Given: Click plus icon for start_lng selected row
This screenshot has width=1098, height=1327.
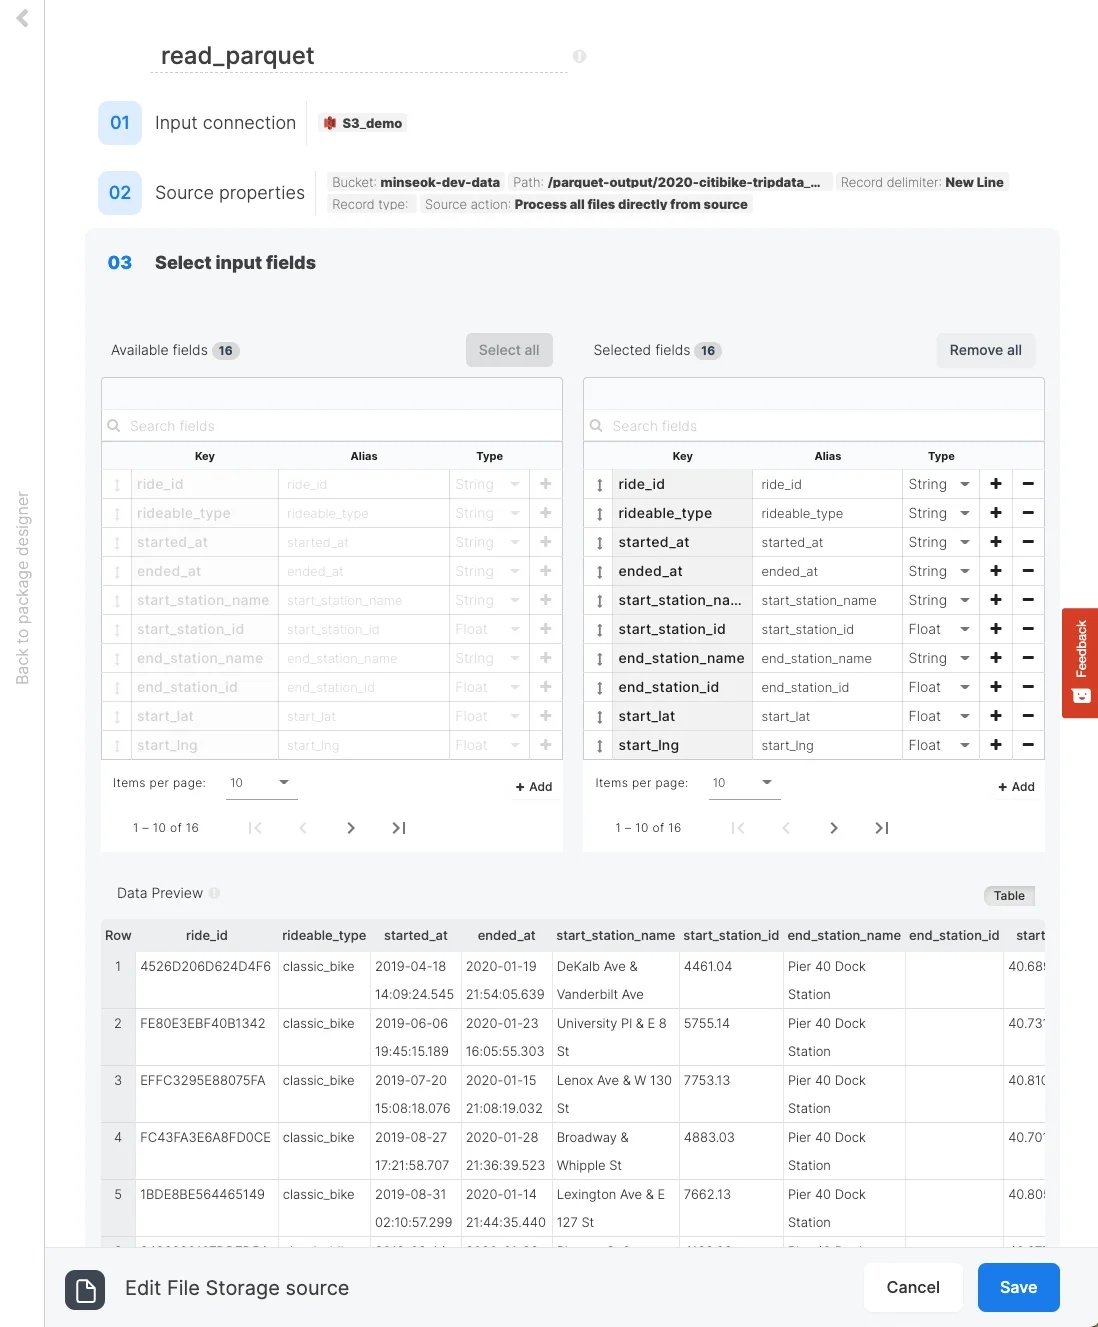Looking at the screenshot, I should click(996, 745).
